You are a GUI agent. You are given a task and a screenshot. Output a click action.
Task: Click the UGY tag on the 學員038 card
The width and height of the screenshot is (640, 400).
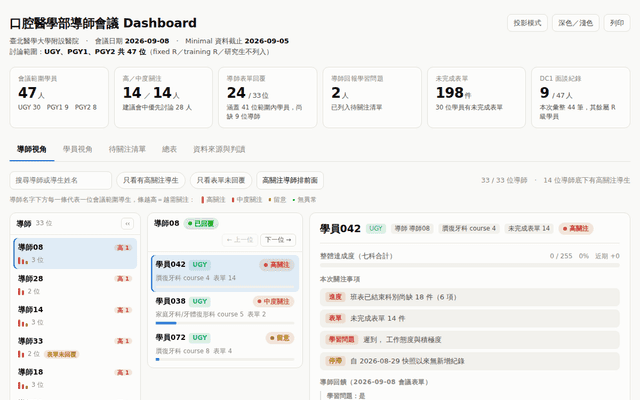(200, 302)
